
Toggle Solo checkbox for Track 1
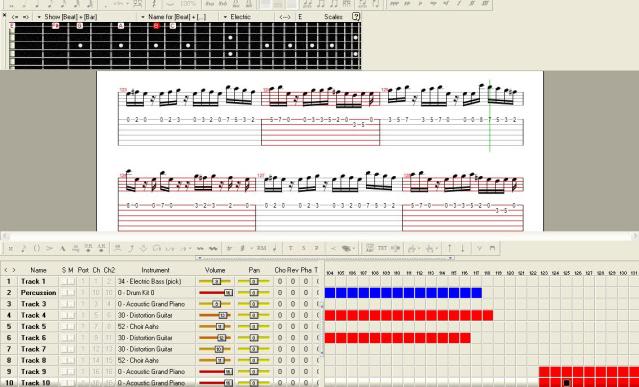pos(65,281)
